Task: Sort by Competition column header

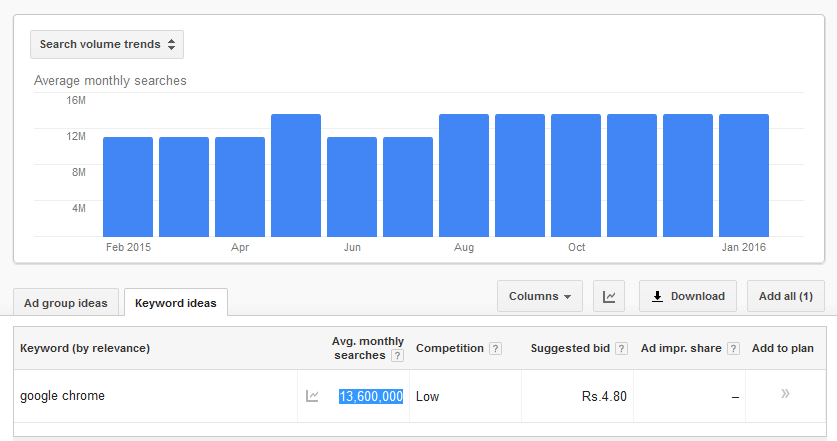Action: pos(449,348)
